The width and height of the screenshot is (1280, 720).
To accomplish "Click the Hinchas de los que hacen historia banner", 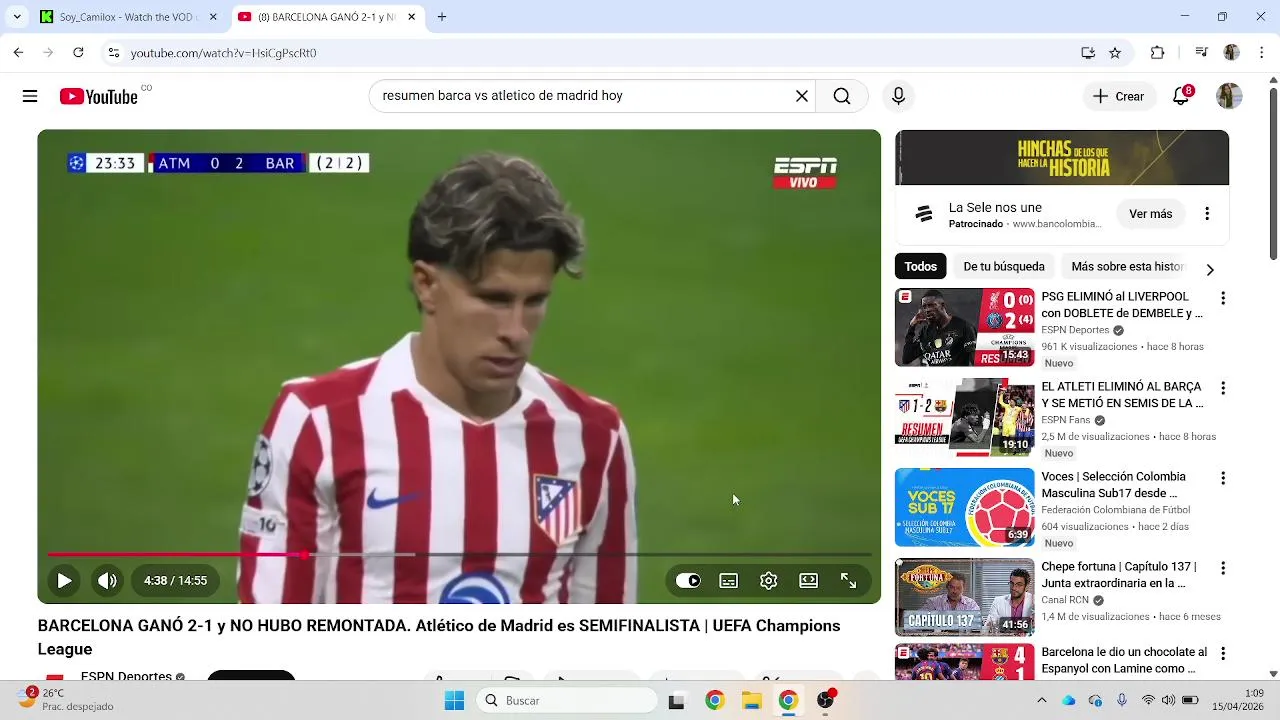I will [x=1062, y=158].
